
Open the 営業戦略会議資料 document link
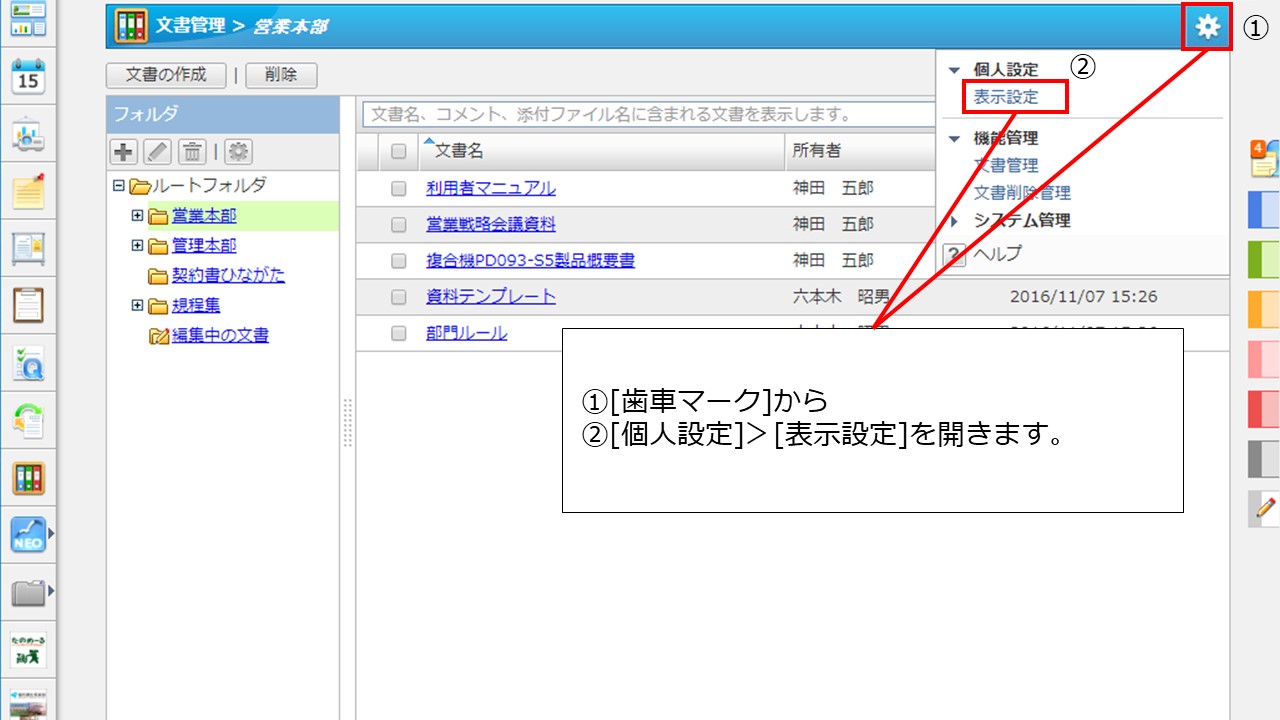tap(490, 225)
